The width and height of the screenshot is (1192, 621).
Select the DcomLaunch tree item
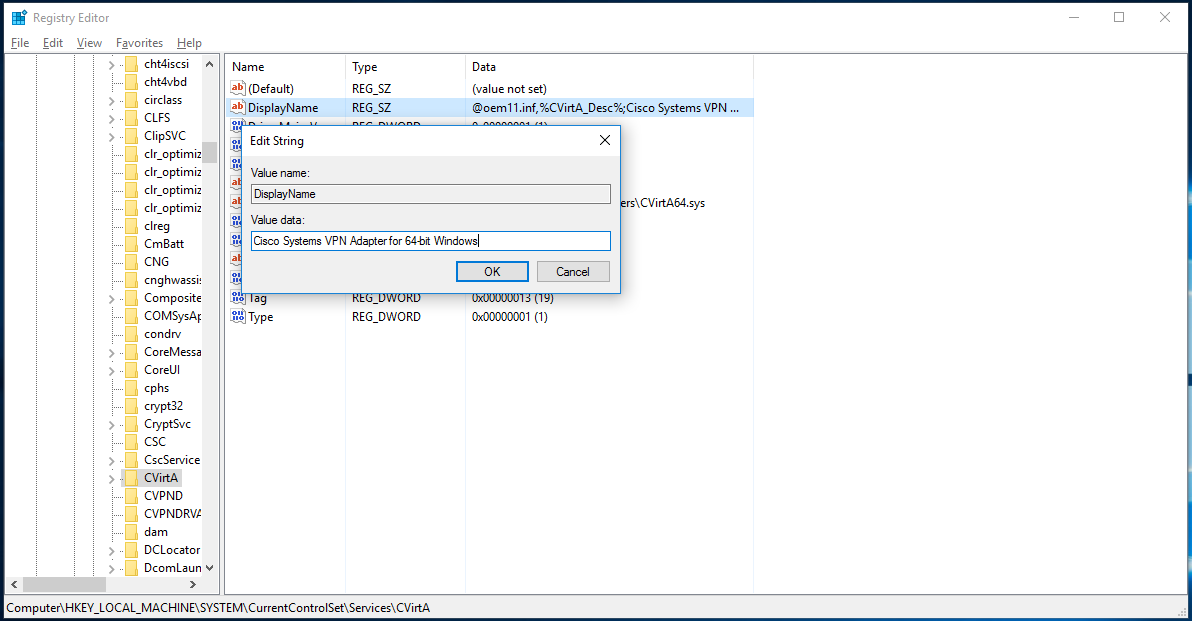(173, 568)
